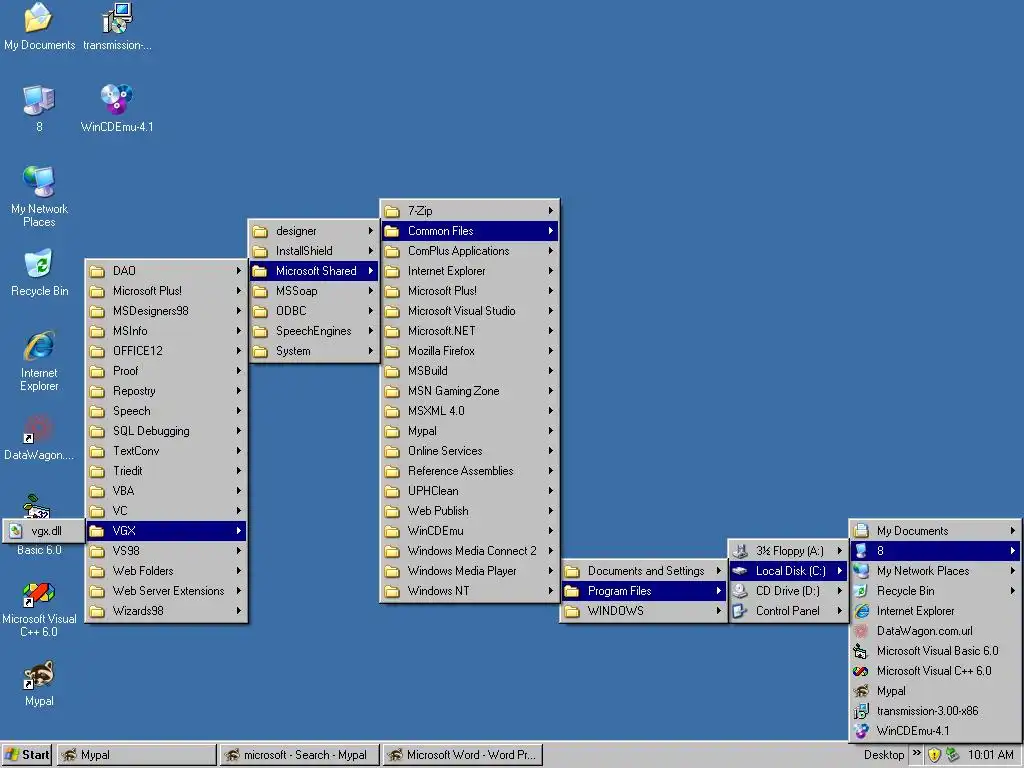Open the Triedit folder entry
The height and width of the screenshot is (768, 1024).
coord(167,471)
